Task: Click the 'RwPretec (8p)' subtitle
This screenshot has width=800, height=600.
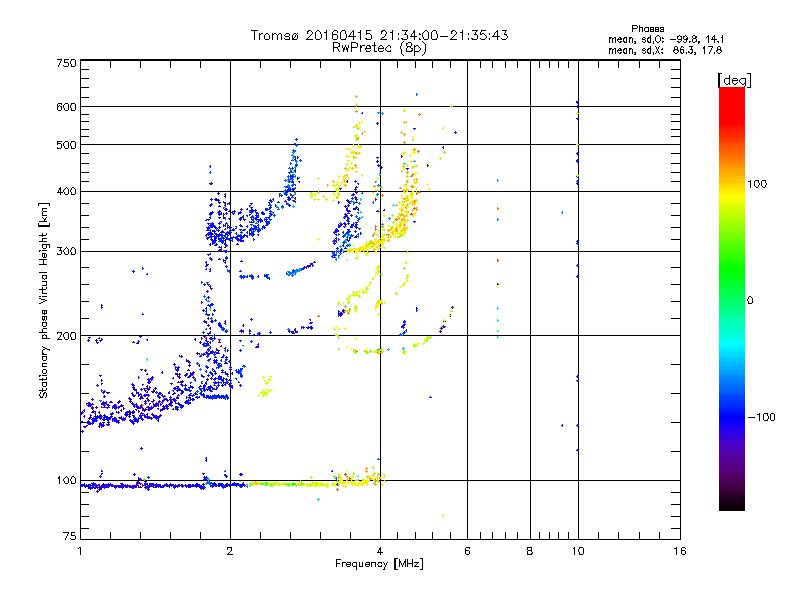Action: pyautogui.click(x=379, y=48)
